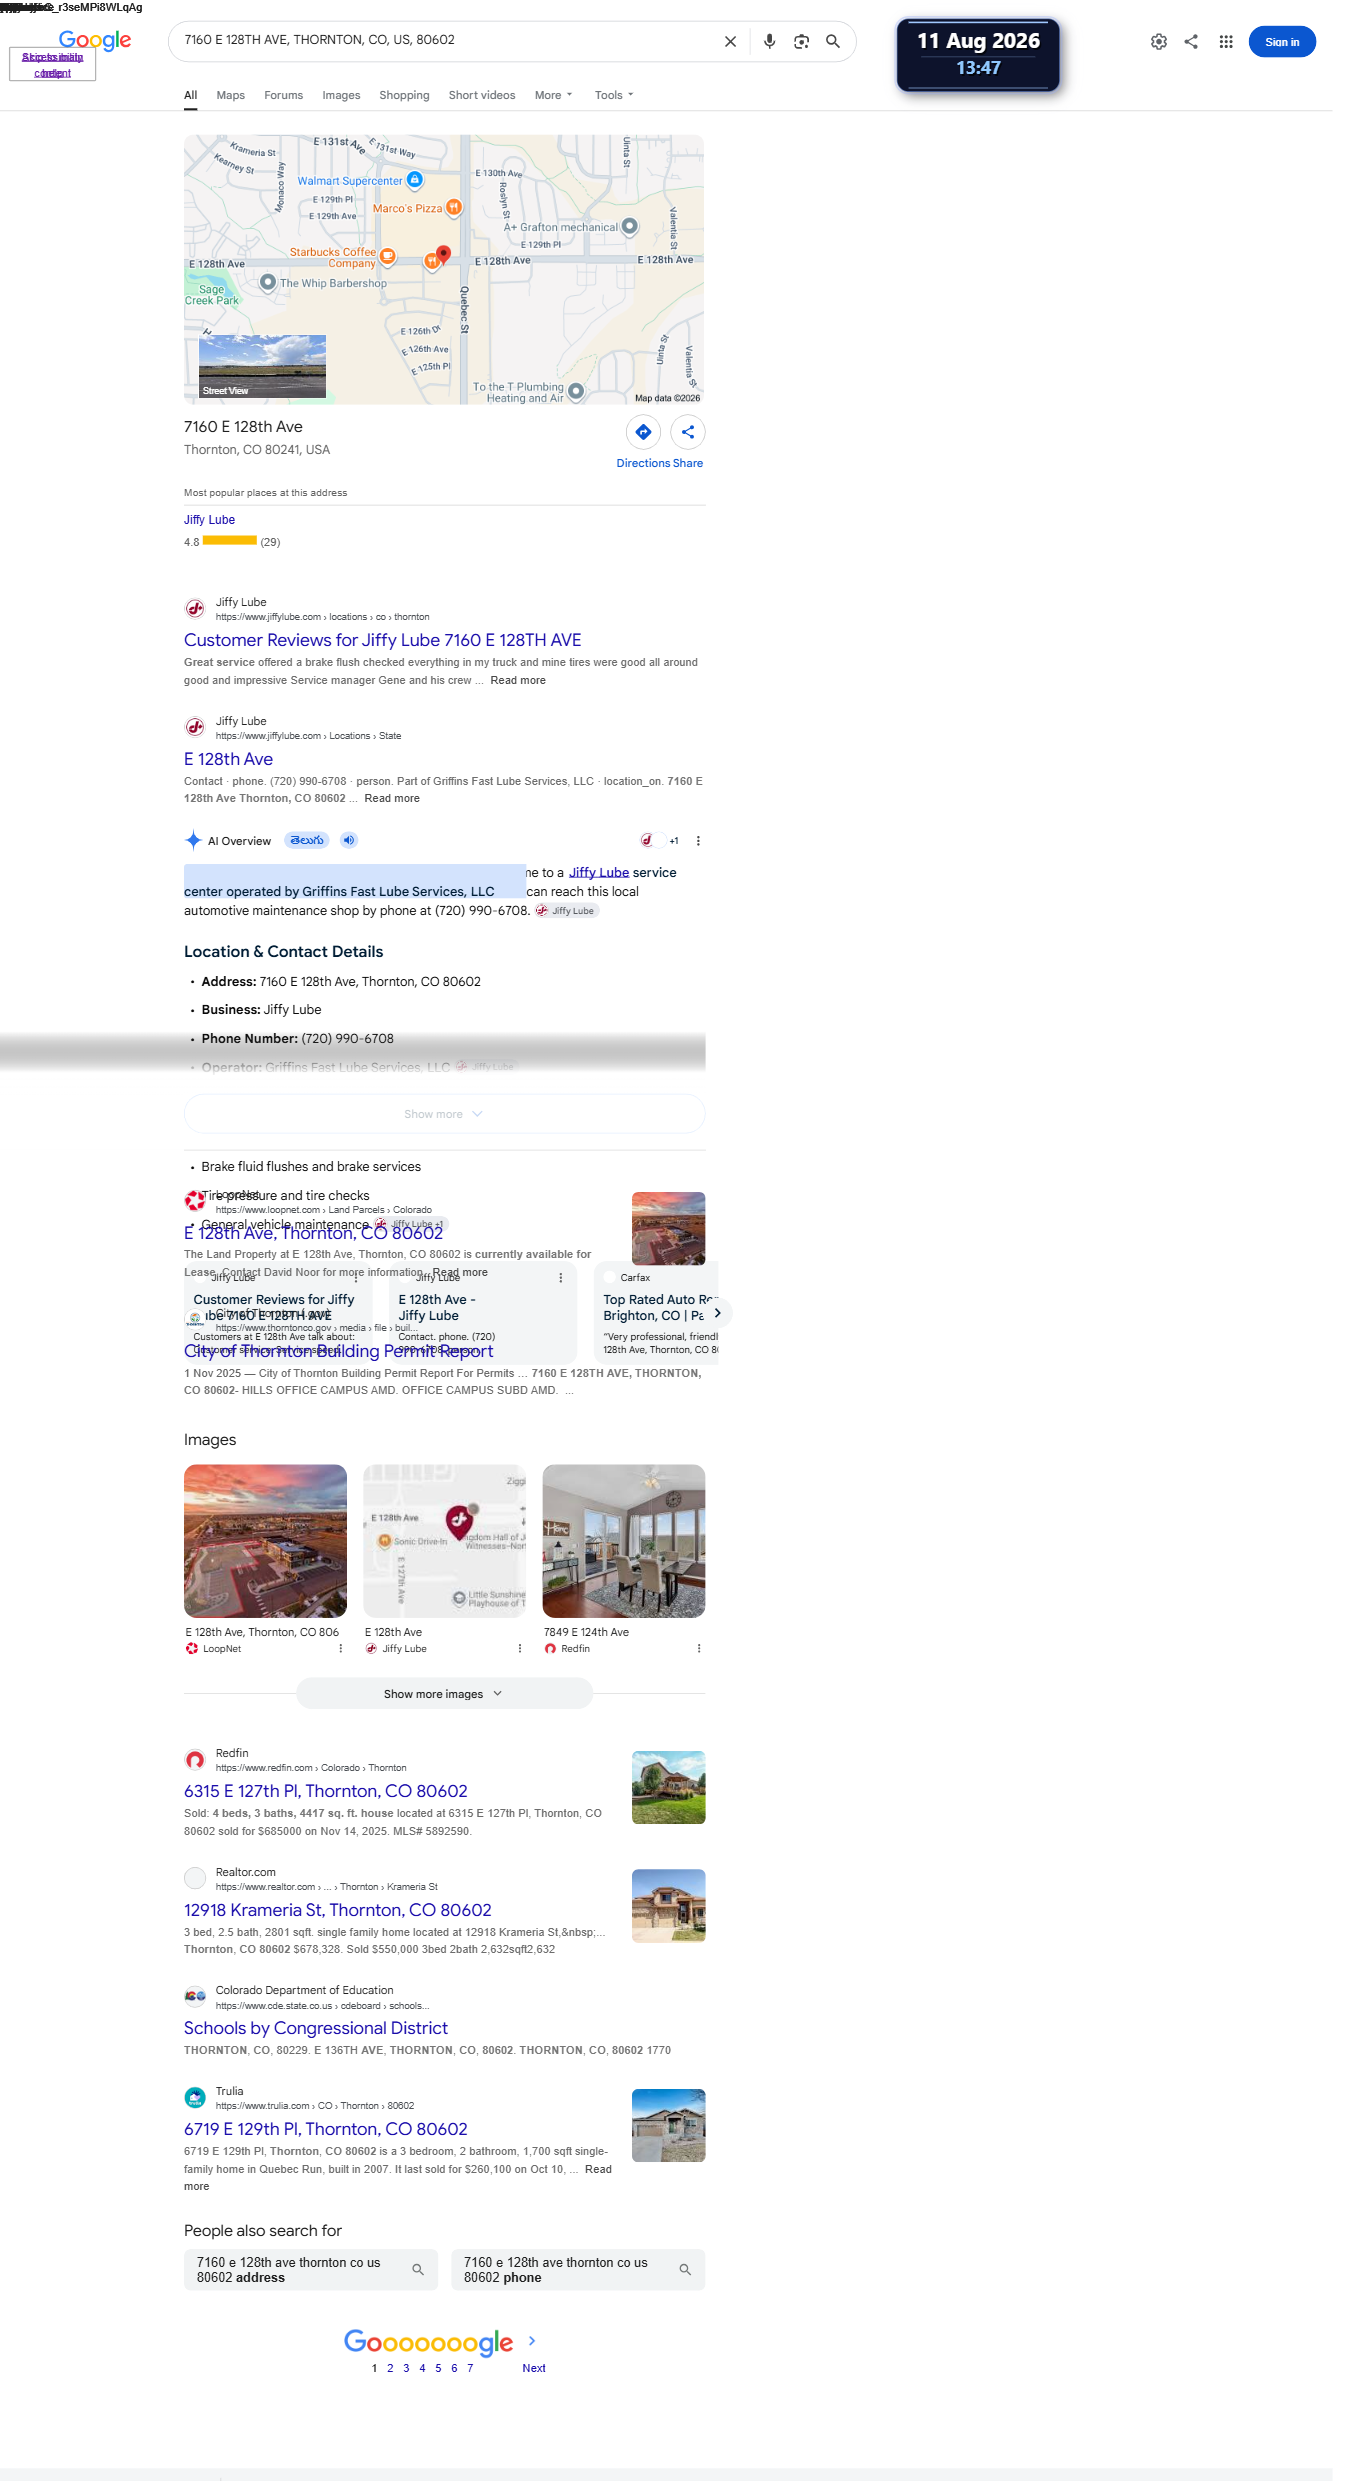Switch to the Images tab
This screenshot has height=2481, width=1348.
341,95
